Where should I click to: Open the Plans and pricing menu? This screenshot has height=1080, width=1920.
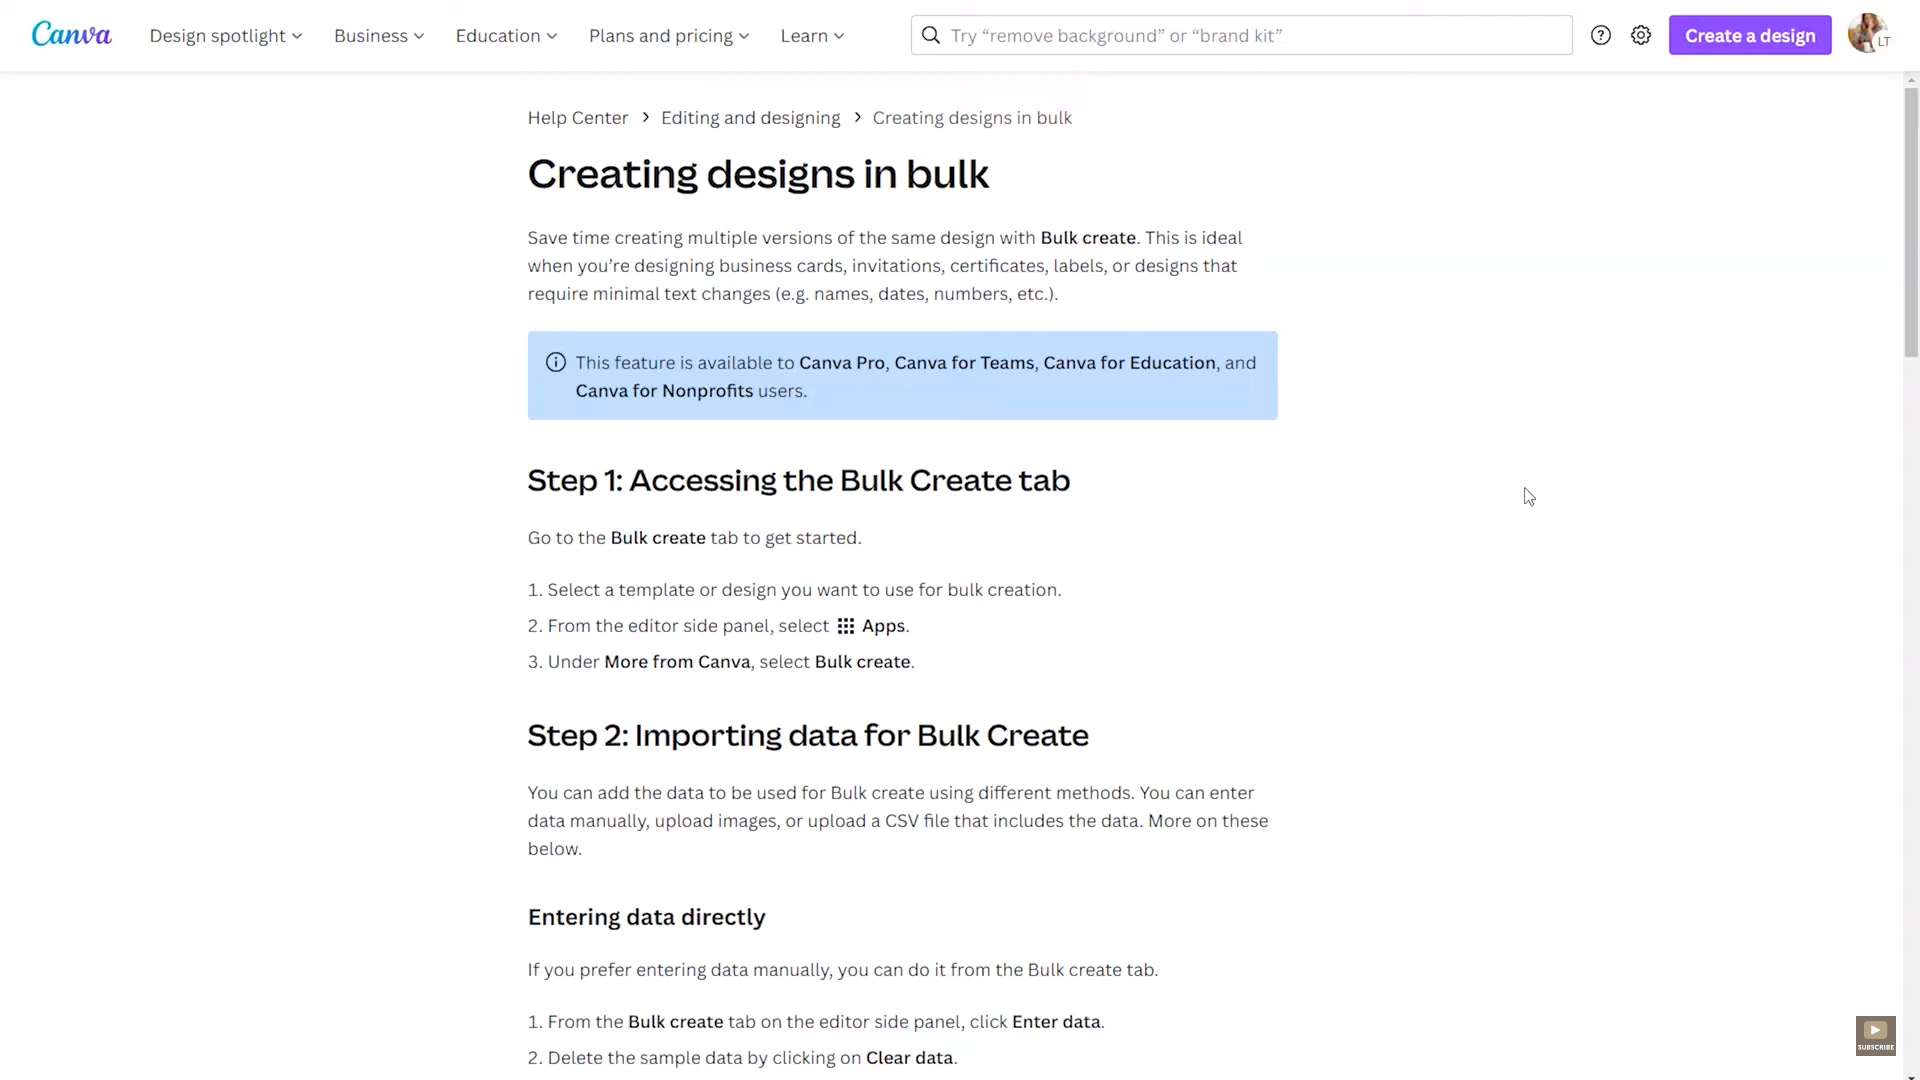point(668,36)
